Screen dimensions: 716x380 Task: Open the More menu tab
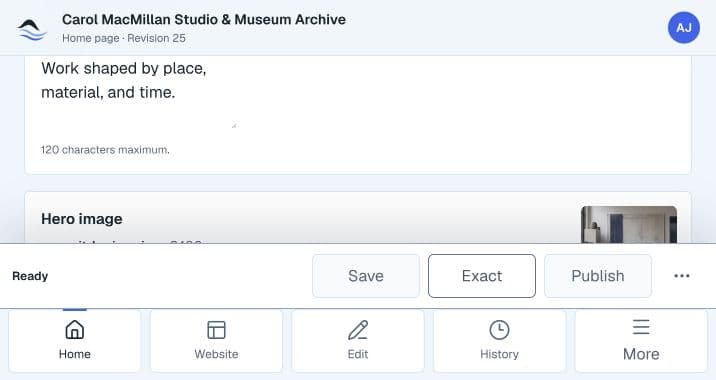pyautogui.click(x=641, y=340)
